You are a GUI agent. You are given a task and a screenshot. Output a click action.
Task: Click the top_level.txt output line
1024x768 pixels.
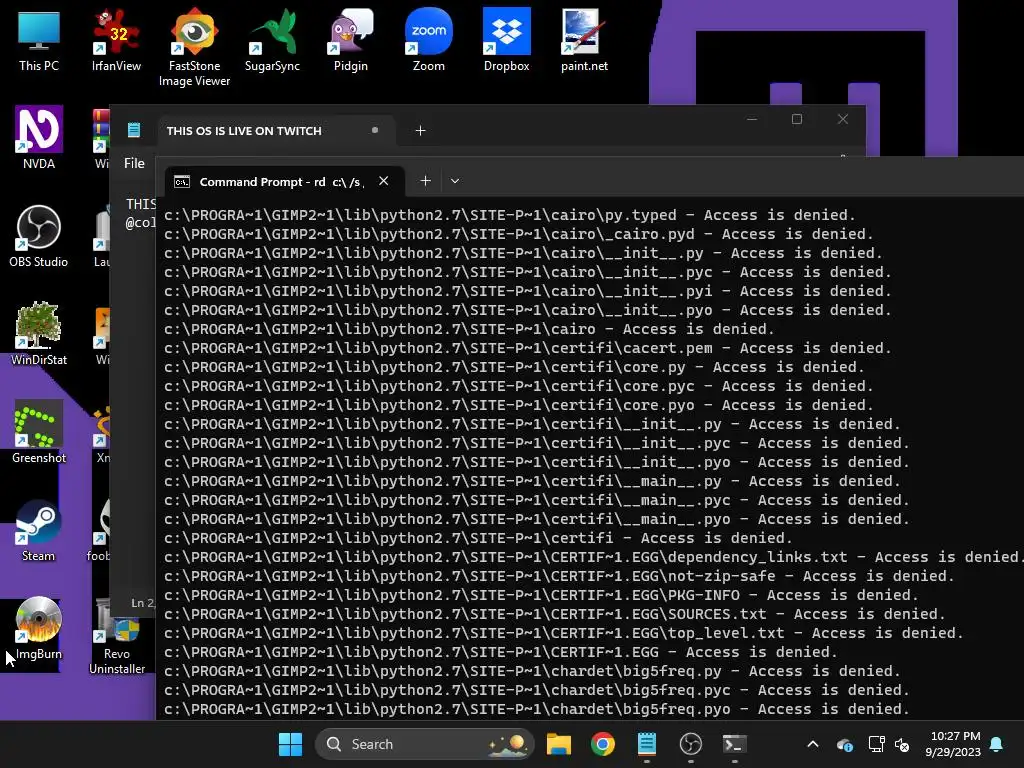564,633
